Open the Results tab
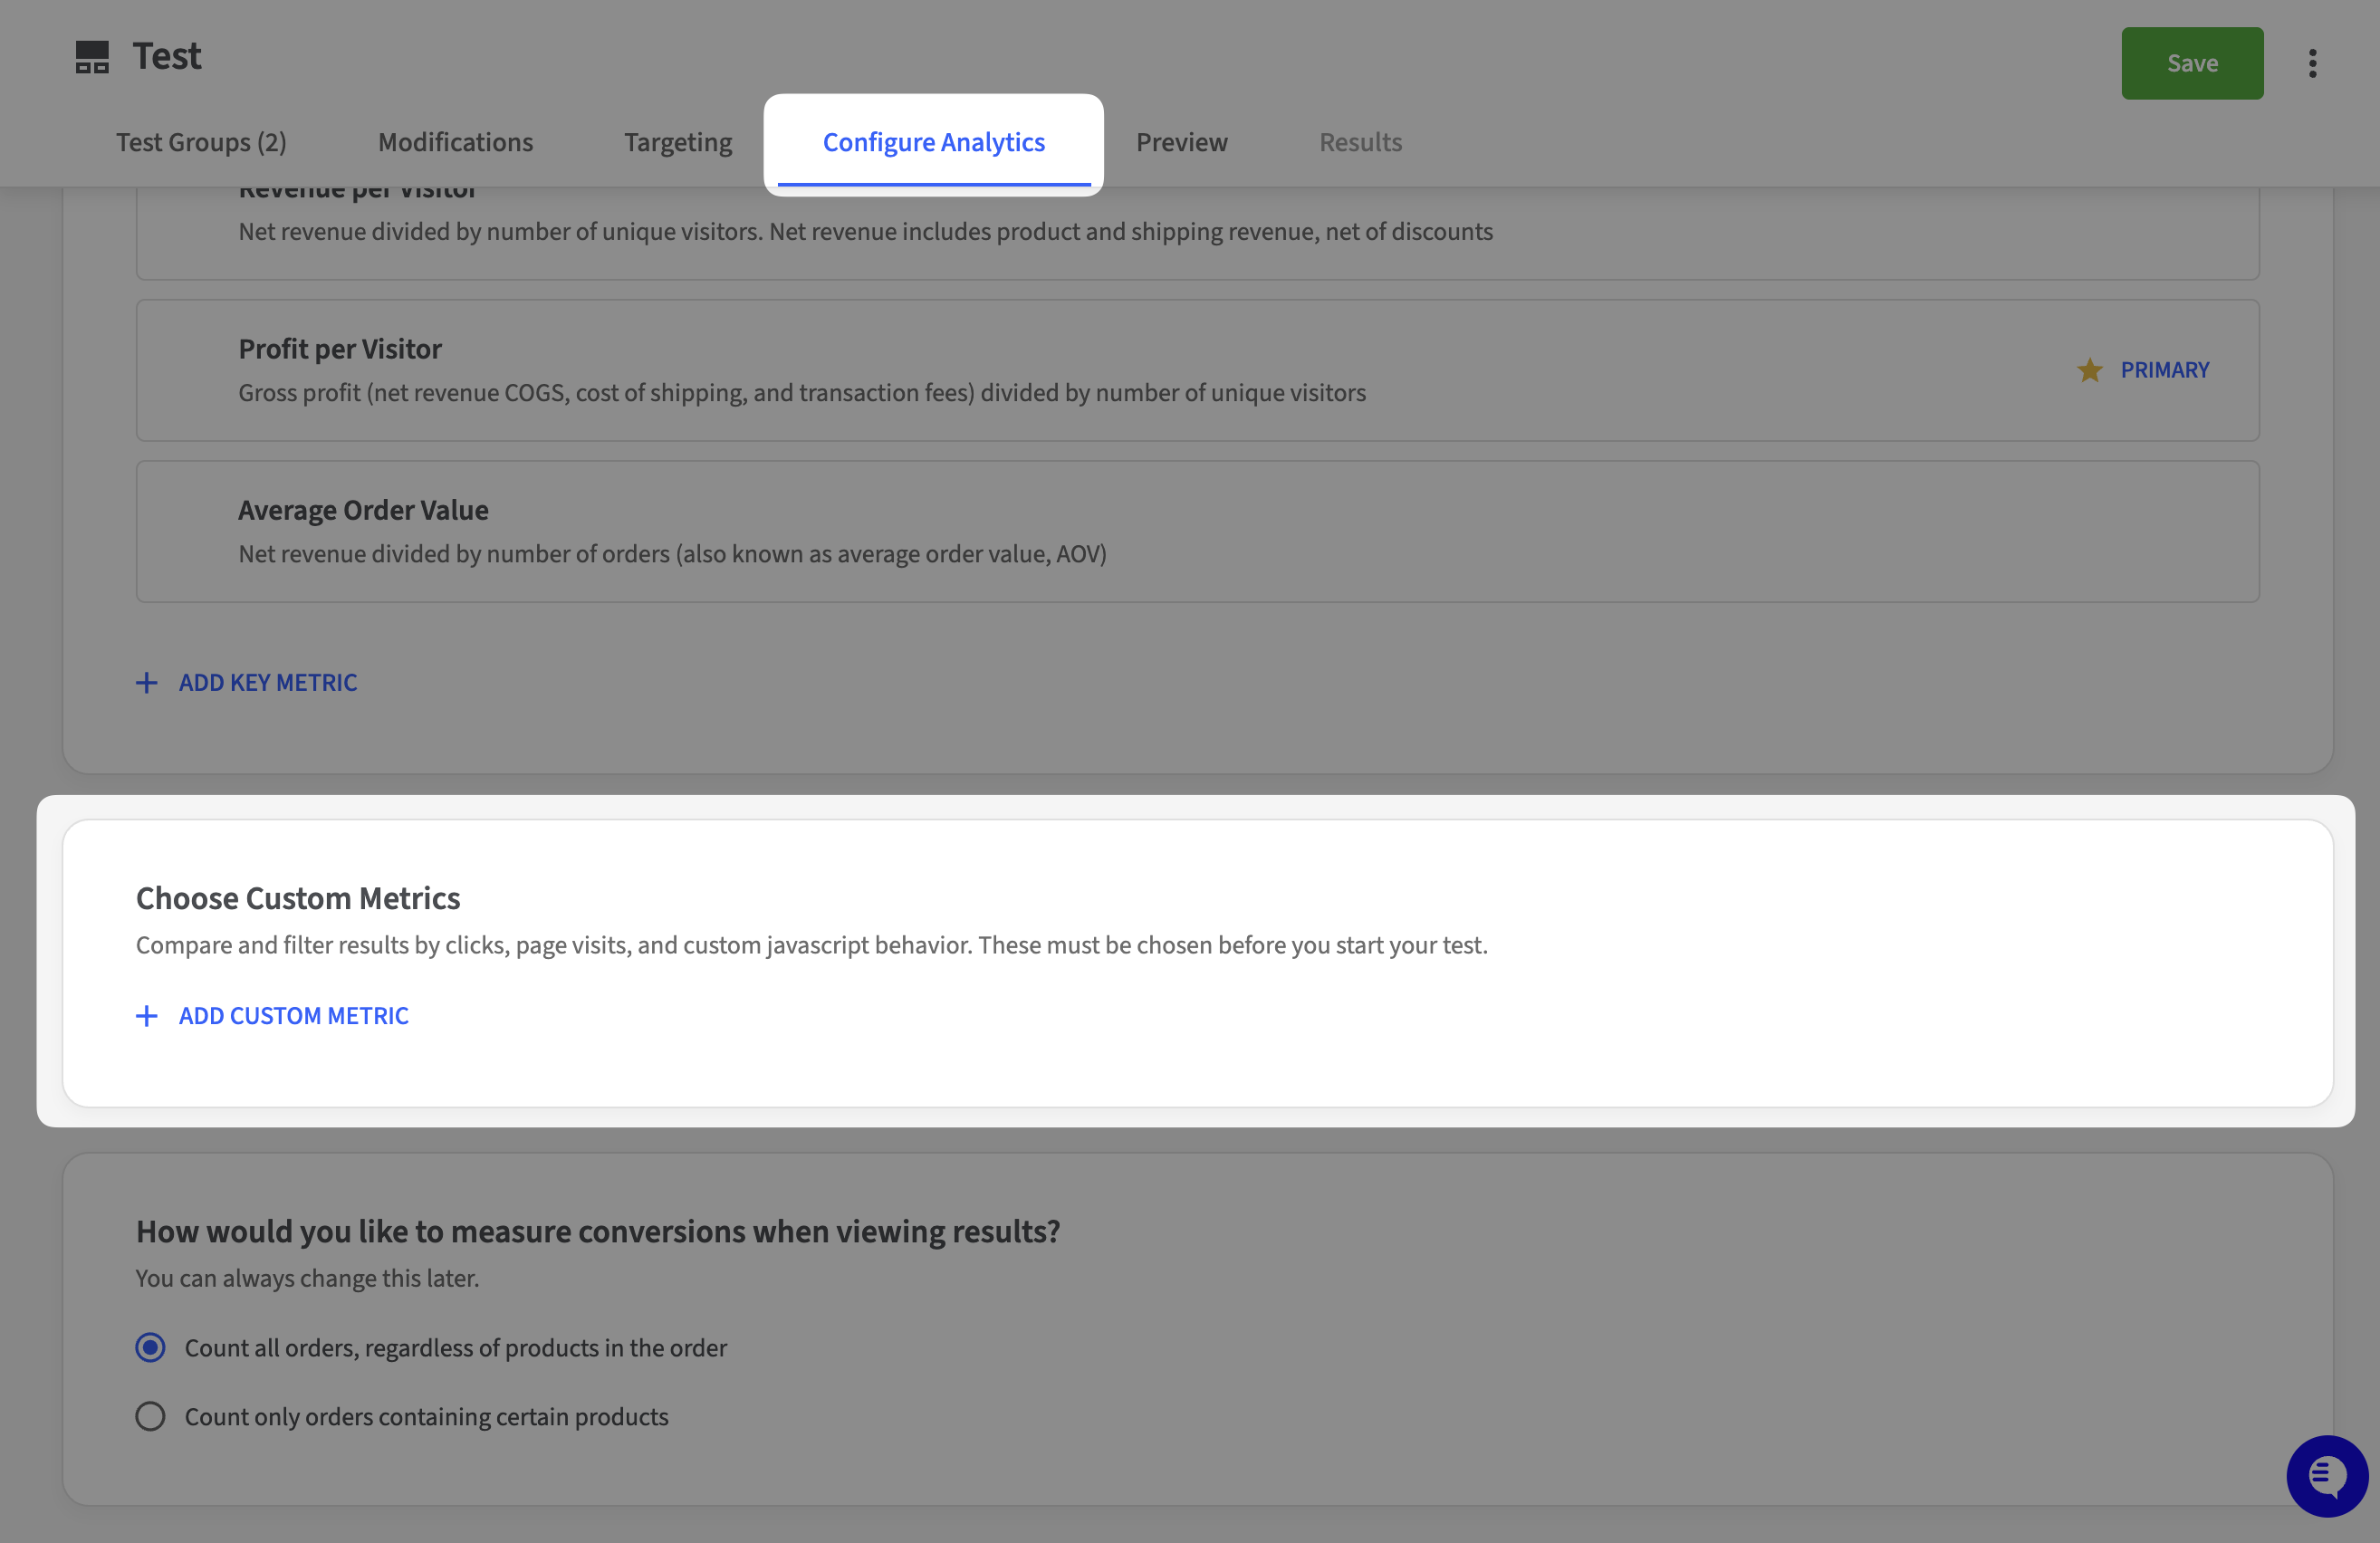The width and height of the screenshot is (2380, 1543). coord(1360,142)
